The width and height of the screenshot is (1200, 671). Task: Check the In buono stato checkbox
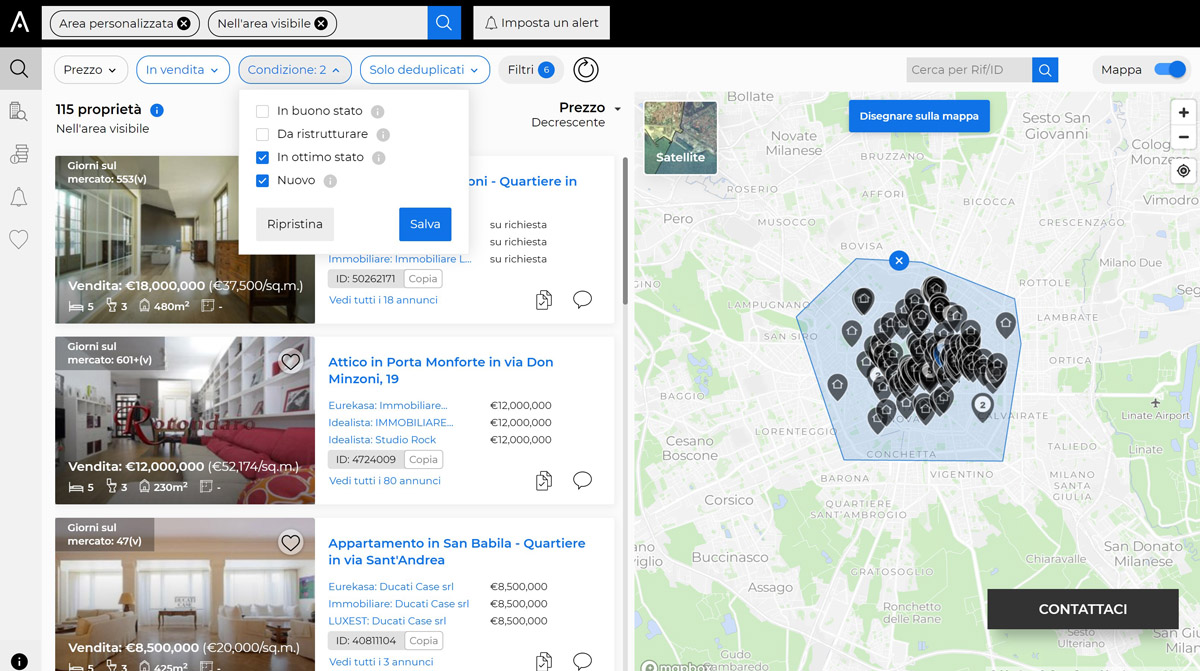pos(263,111)
